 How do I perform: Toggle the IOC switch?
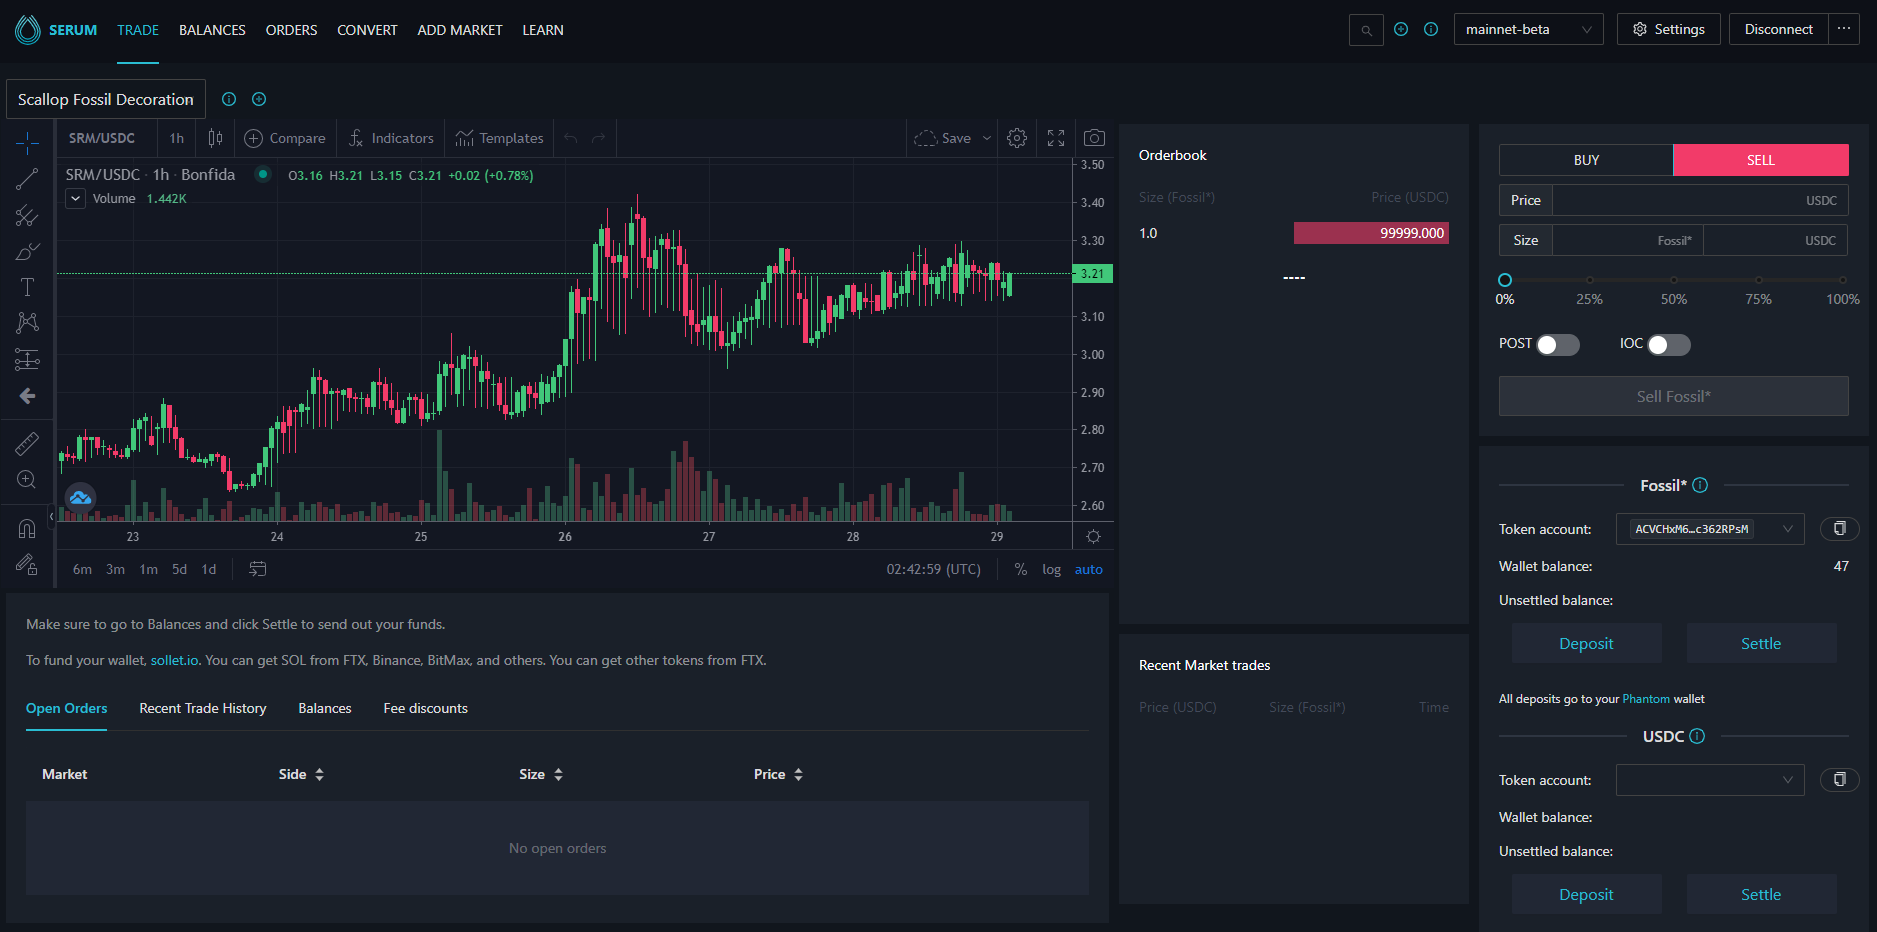[1669, 345]
